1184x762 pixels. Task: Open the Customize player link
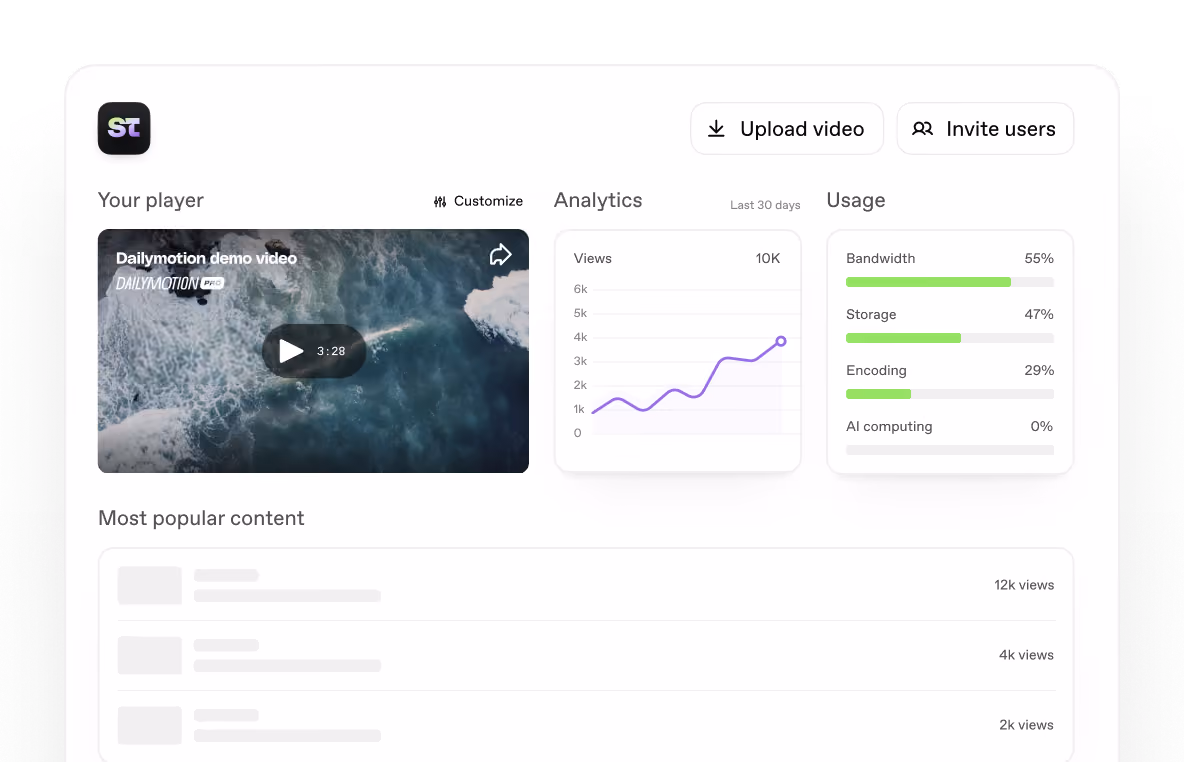tap(488, 202)
